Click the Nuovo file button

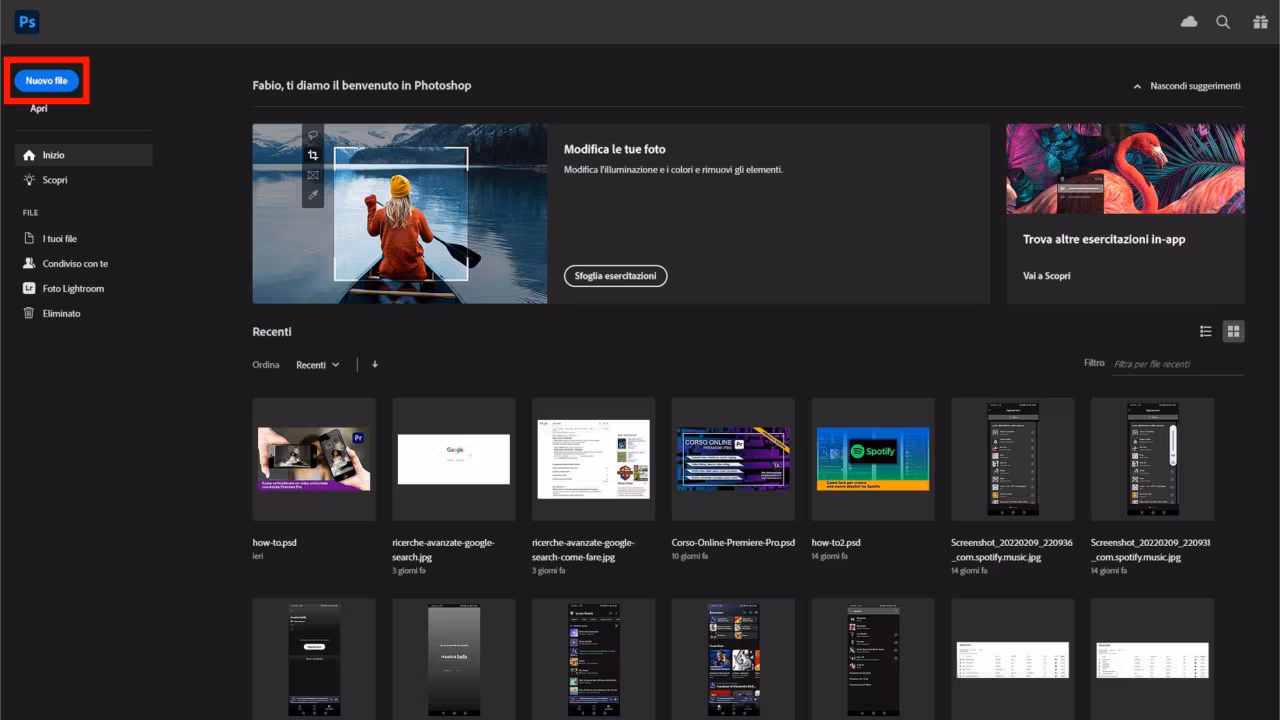point(47,80)
